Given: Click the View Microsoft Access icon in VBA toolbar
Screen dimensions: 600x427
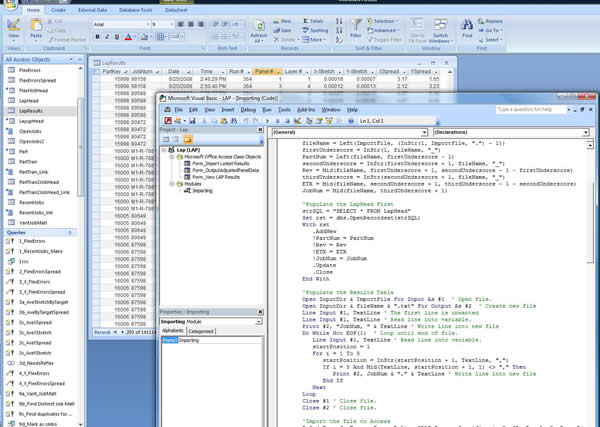Looking at the screenshot, I should coord(168,121).
